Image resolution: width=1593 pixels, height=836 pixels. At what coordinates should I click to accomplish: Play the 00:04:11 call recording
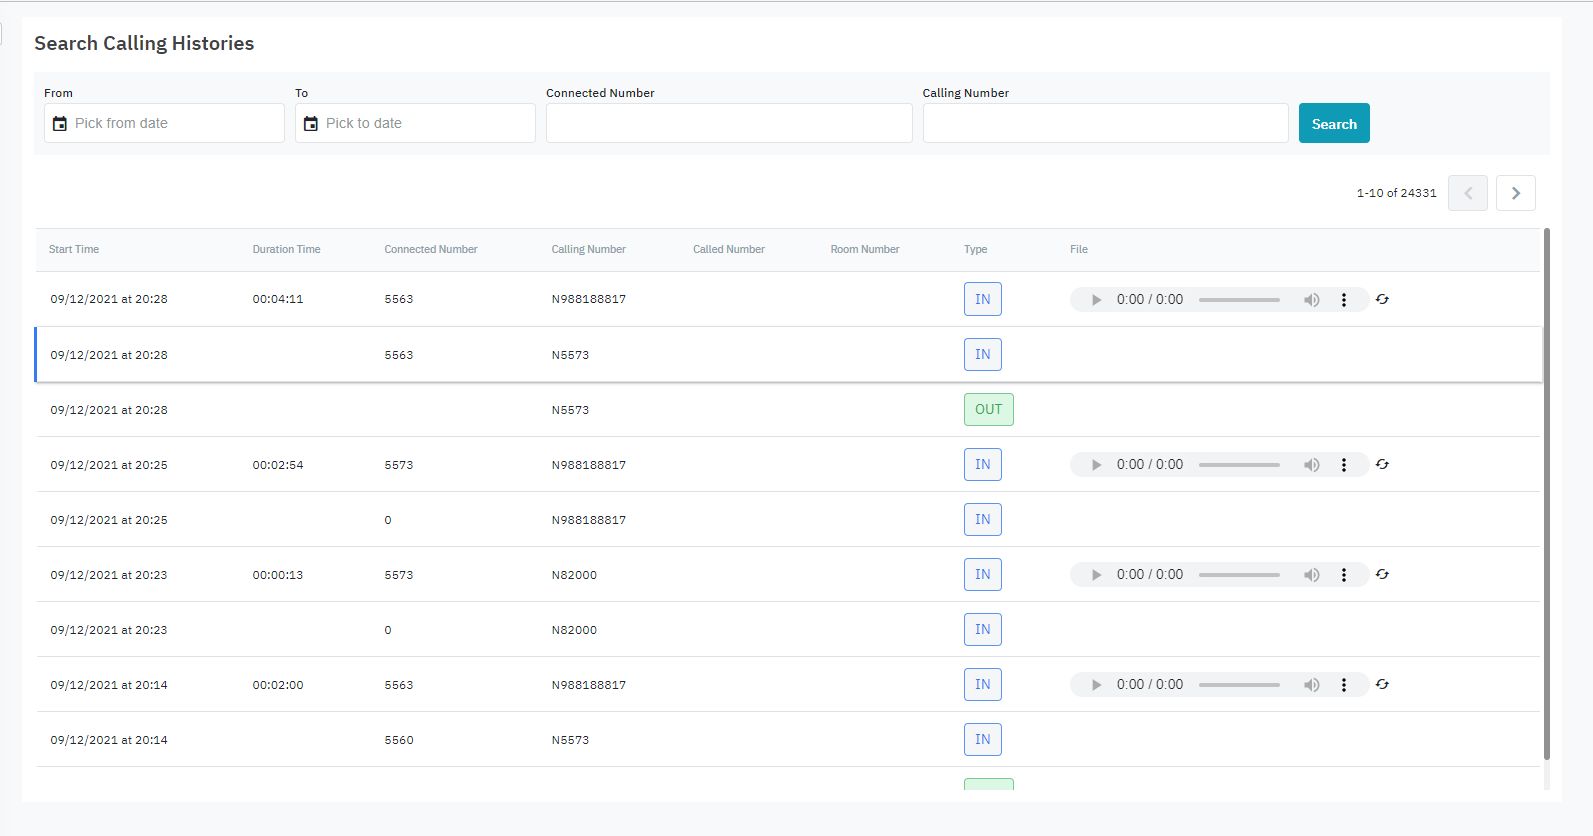pos(1096,300)
